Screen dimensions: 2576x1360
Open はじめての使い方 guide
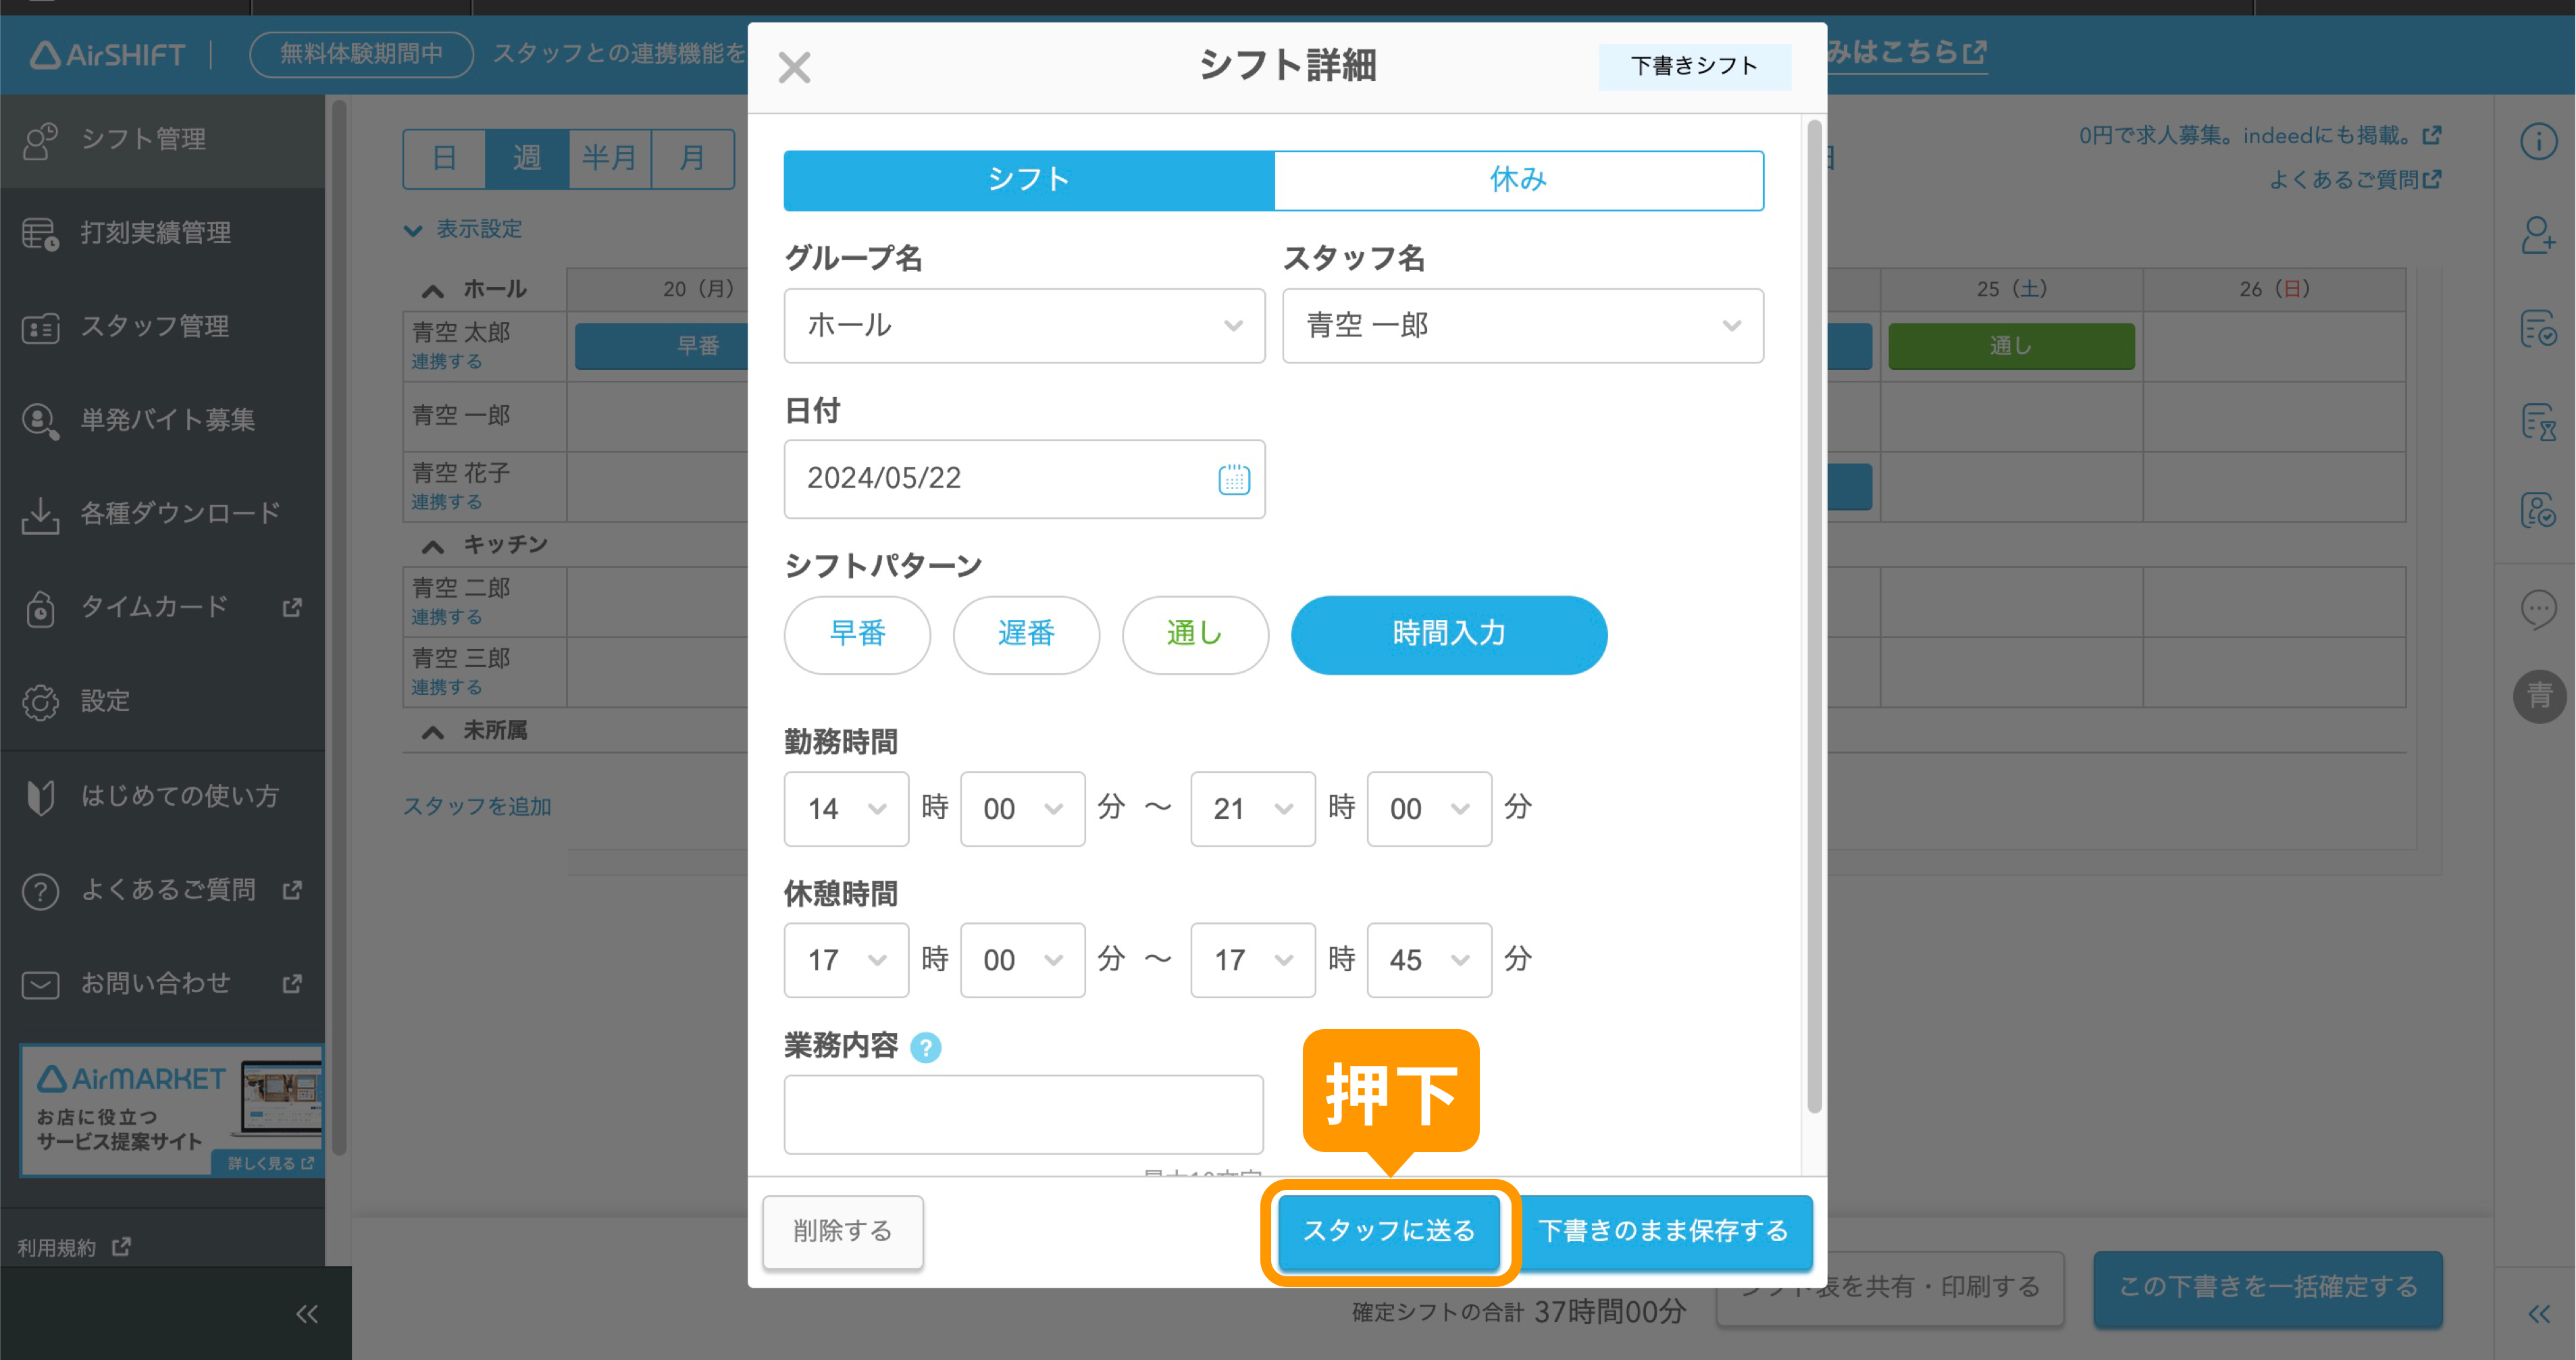(162, 796)
